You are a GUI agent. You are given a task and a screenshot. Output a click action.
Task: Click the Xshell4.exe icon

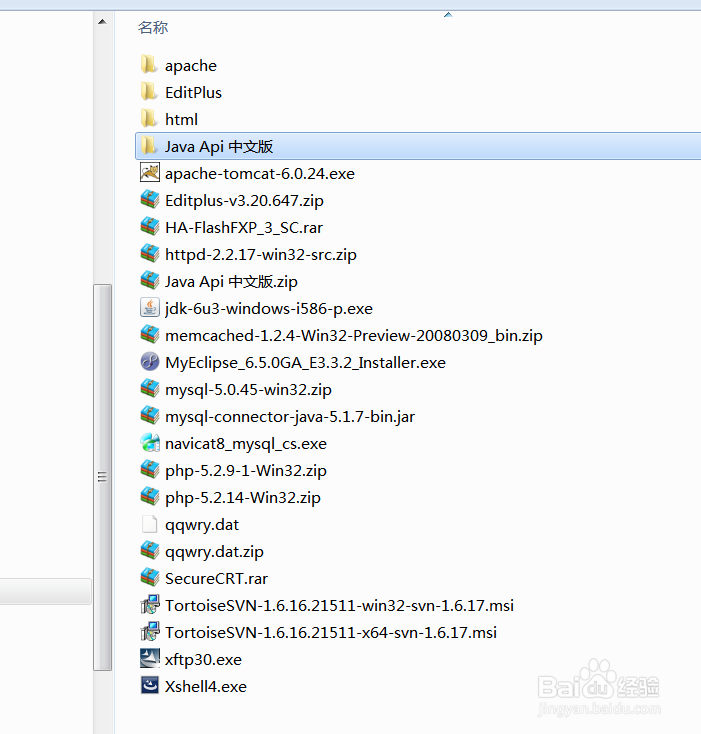click(x=150, y=686)
